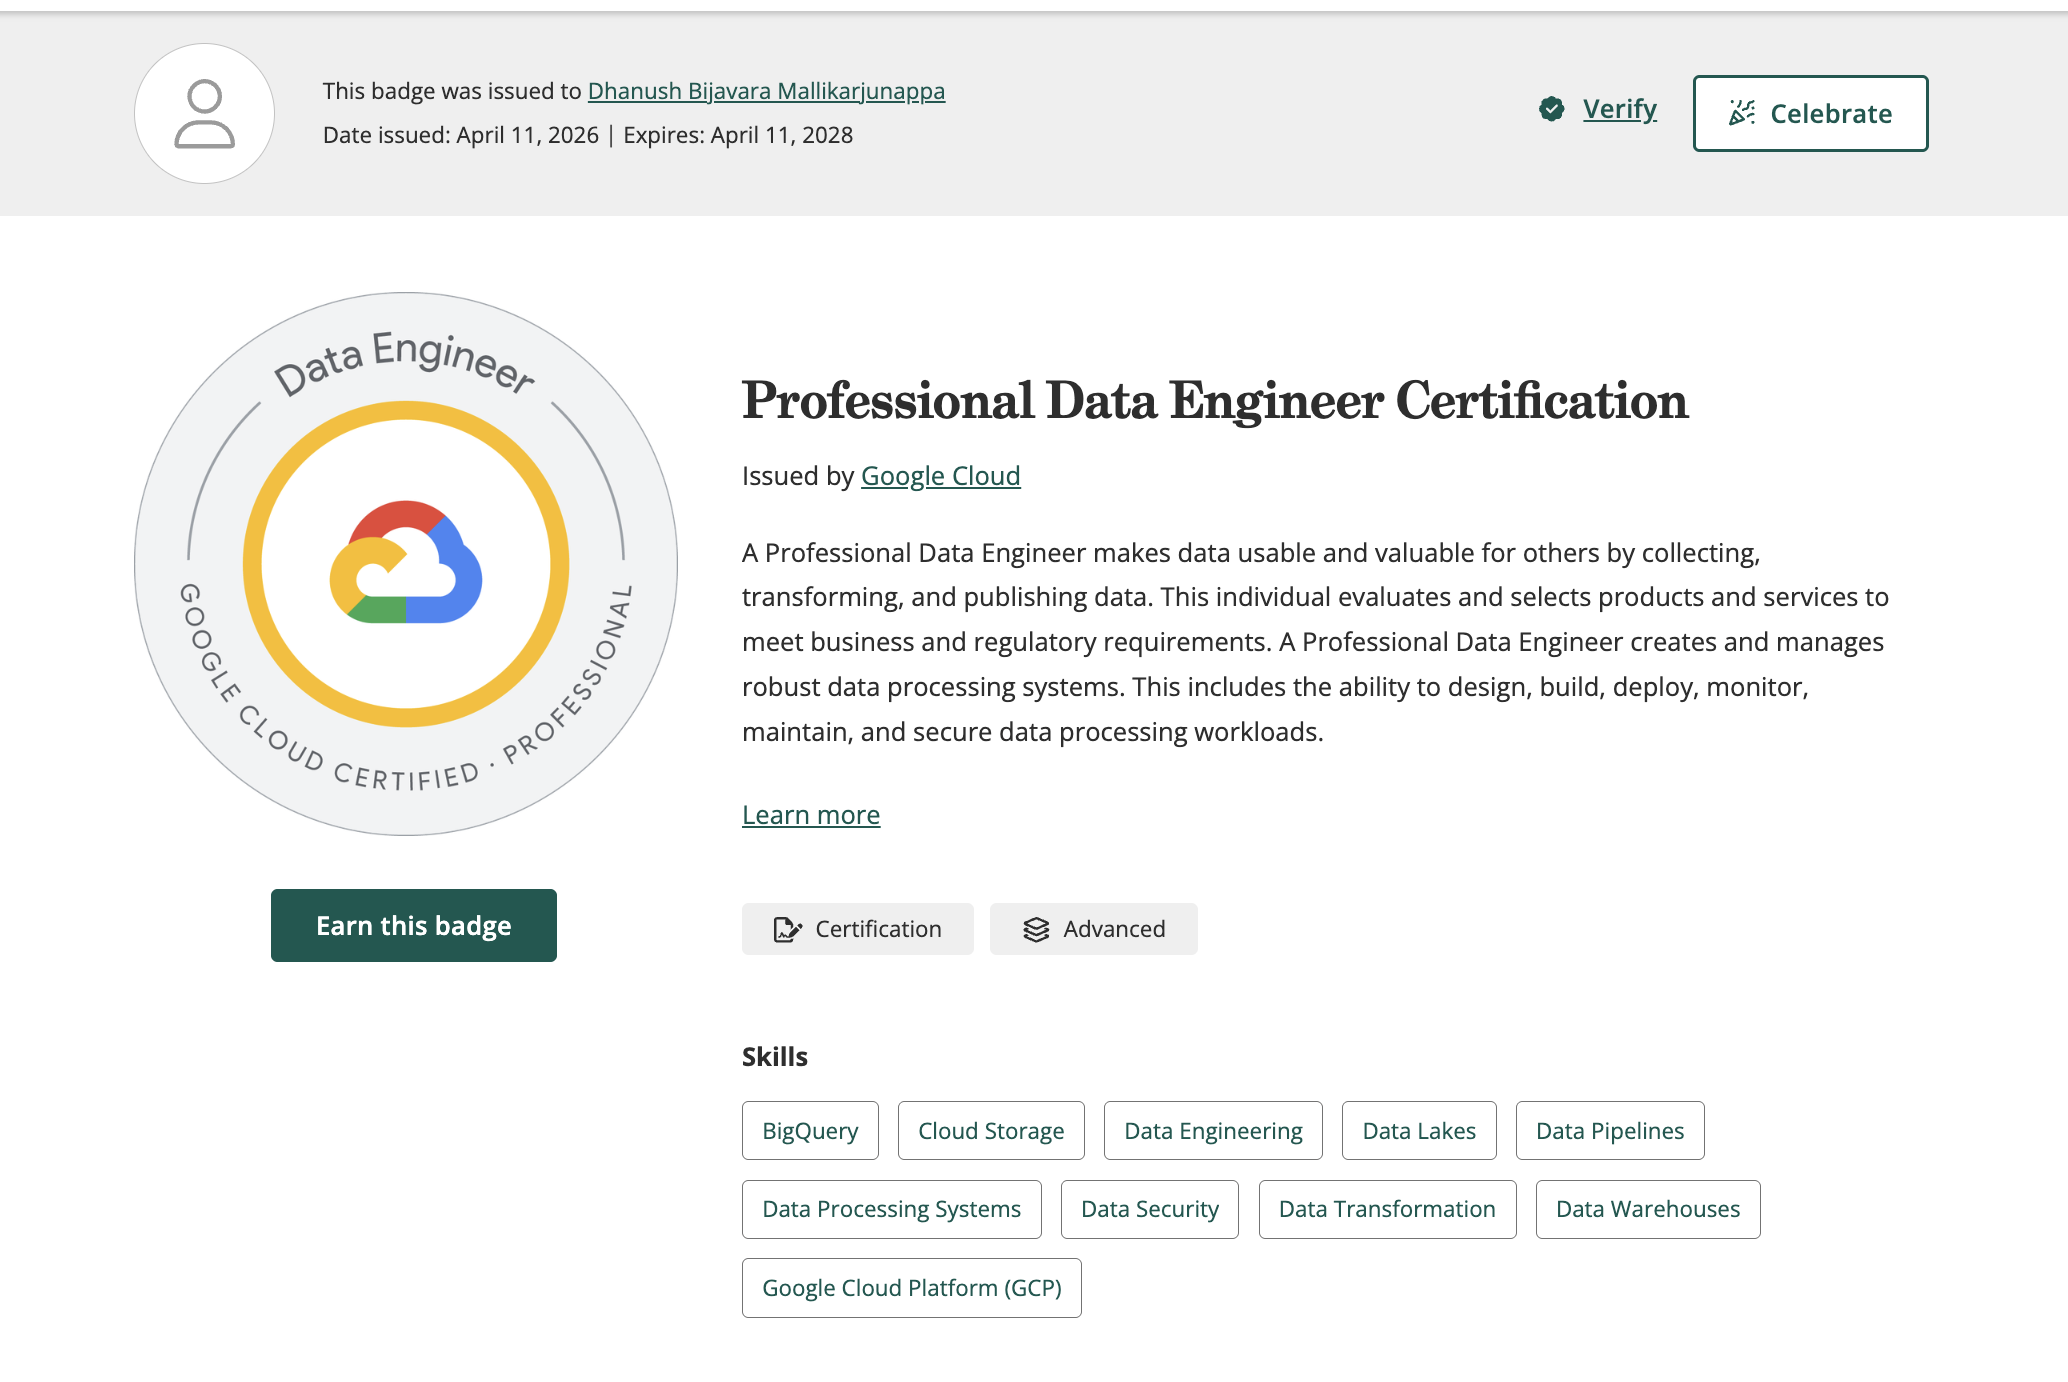Image resolution: width=2068 pixels, height=1382 pixels.
Task: Open the Google Cloud Platform (GCP) skill tag
Action: tap(912, 1288)
